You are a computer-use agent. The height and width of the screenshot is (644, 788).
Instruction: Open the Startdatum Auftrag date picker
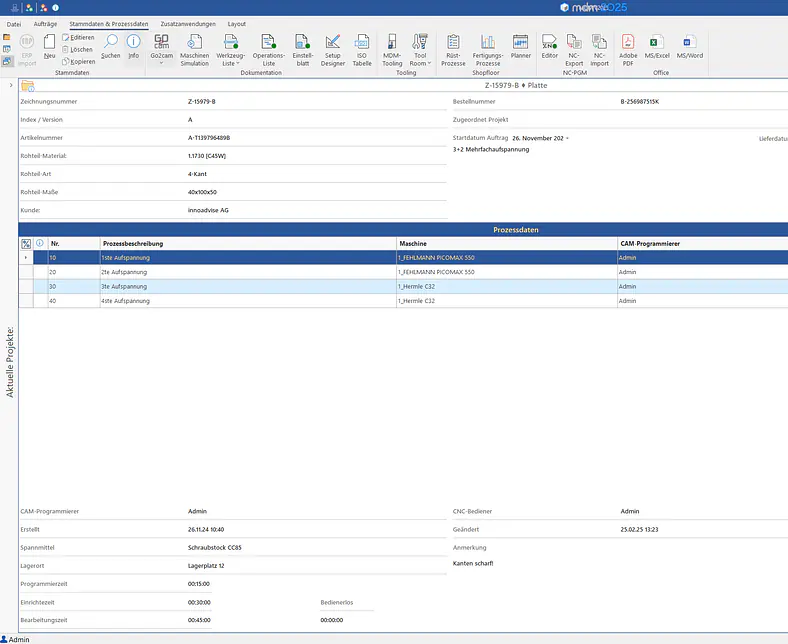(567, 138)
